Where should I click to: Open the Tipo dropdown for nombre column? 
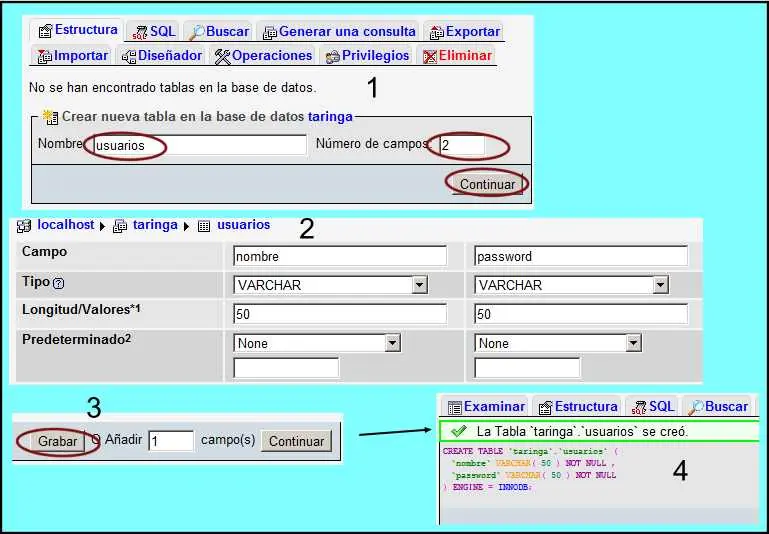pyautogui.click(x=331, y=285)
